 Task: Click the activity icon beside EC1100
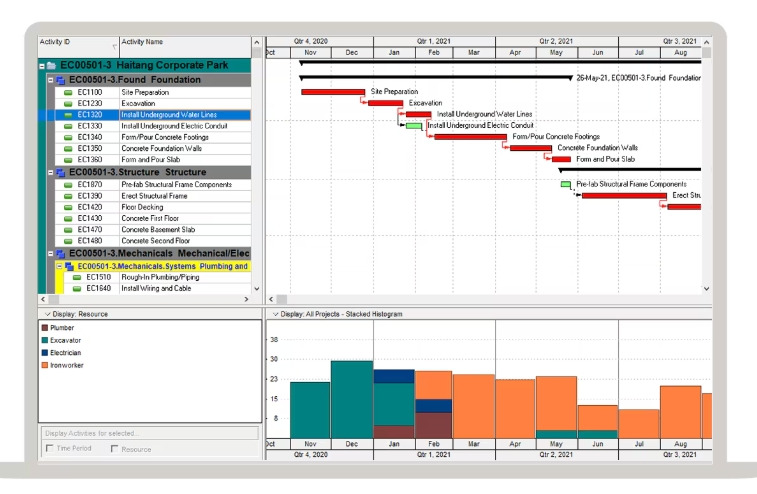click(69, 92)
